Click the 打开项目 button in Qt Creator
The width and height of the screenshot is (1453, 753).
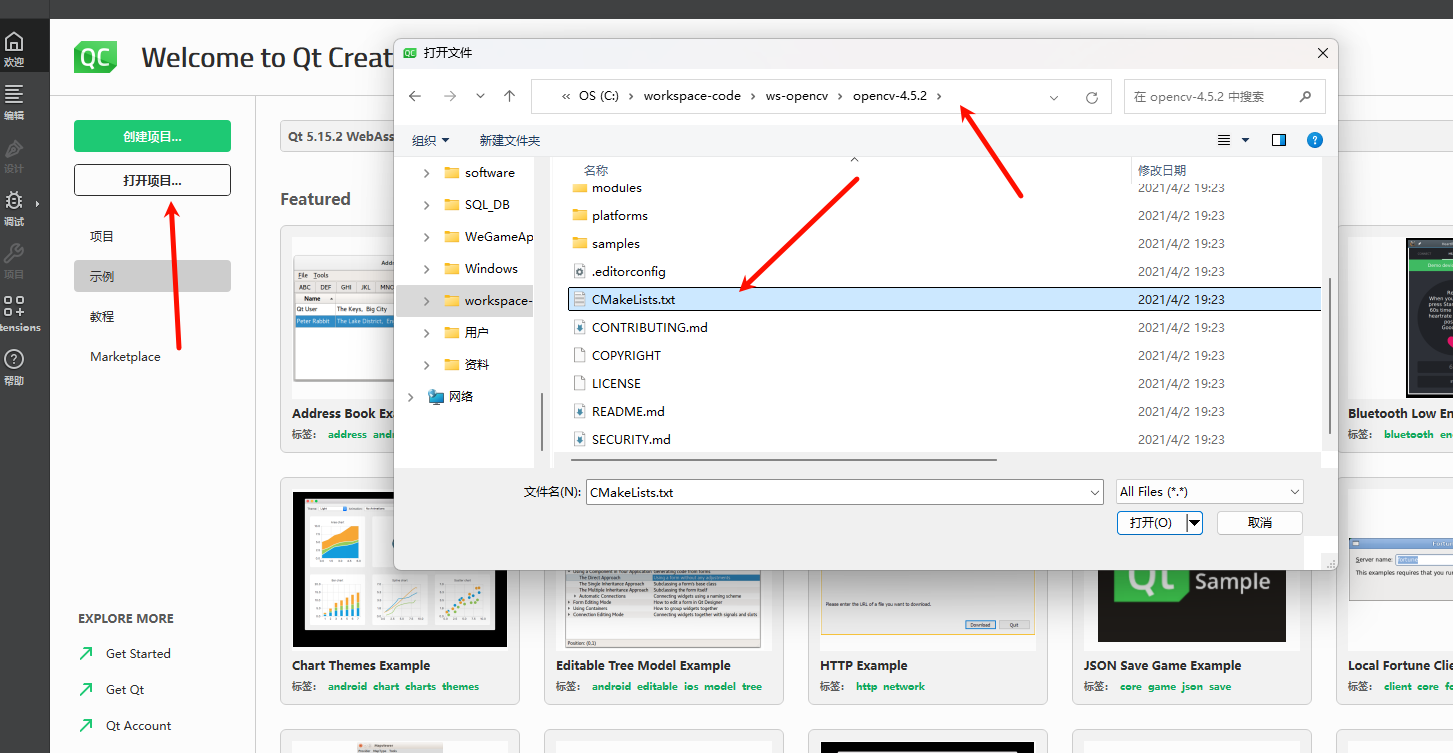pyautogui.click(x=152, y=180)
